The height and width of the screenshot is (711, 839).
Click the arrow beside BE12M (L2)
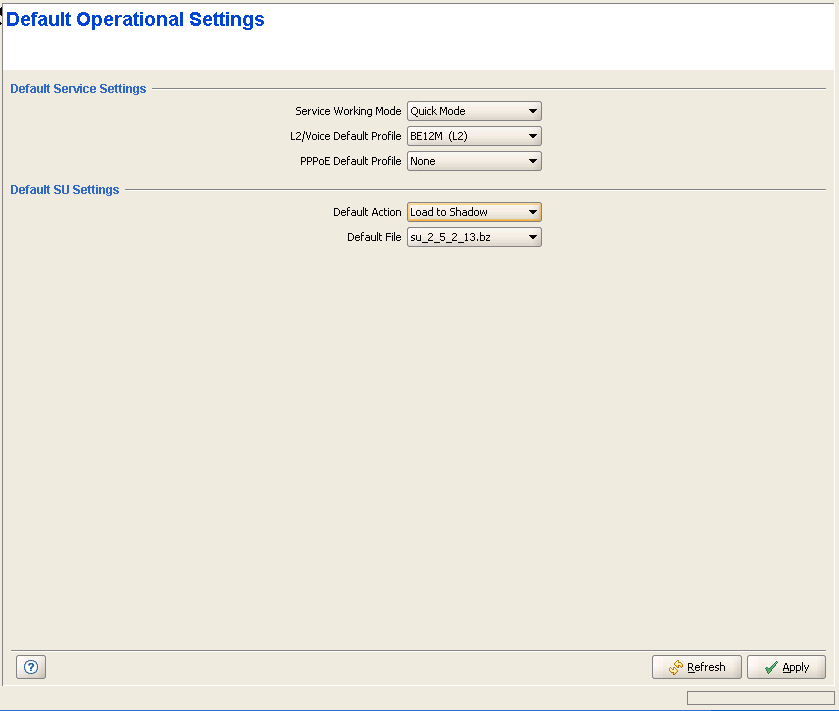[533, 136]
